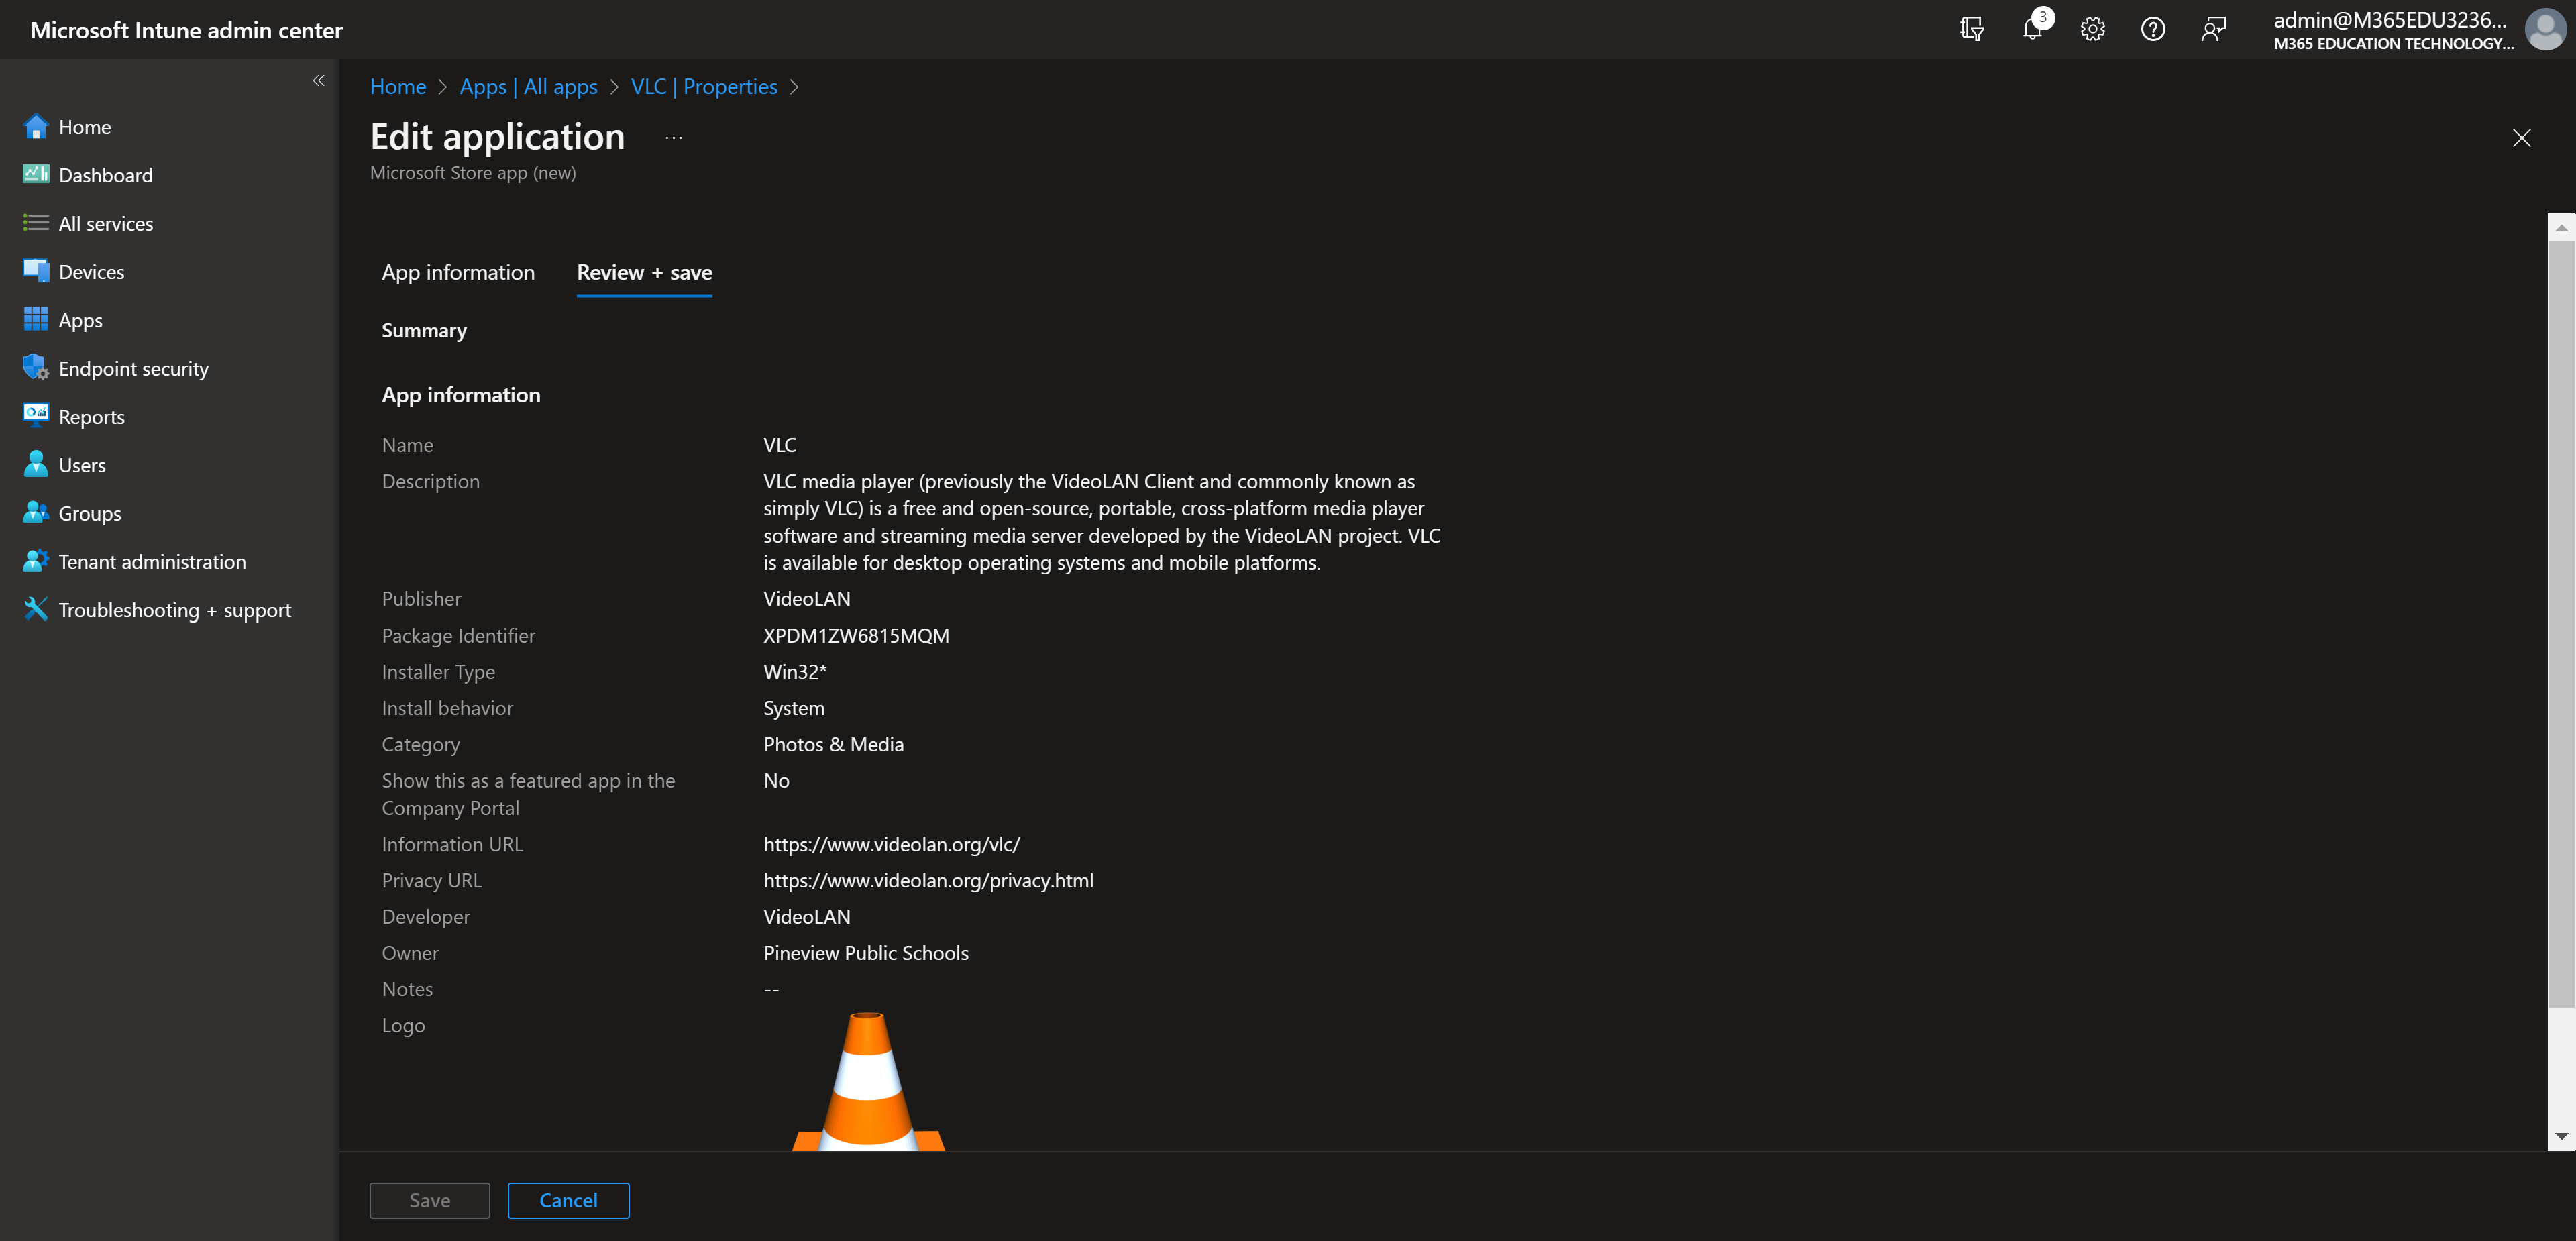The image size is (2576, 1241).
Task: Click the Summary heading
Action: click(x=424, y=330)
